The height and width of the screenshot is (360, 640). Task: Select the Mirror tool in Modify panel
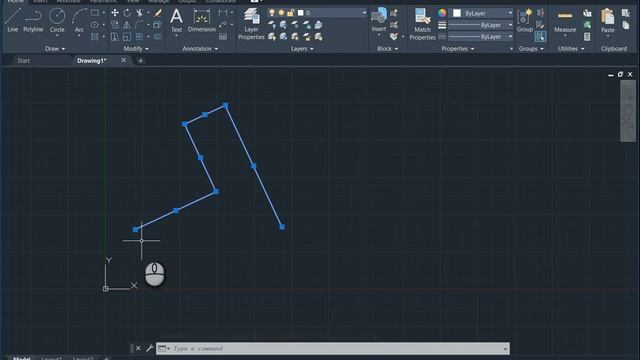pyautogui.click(x=127, y=25)
